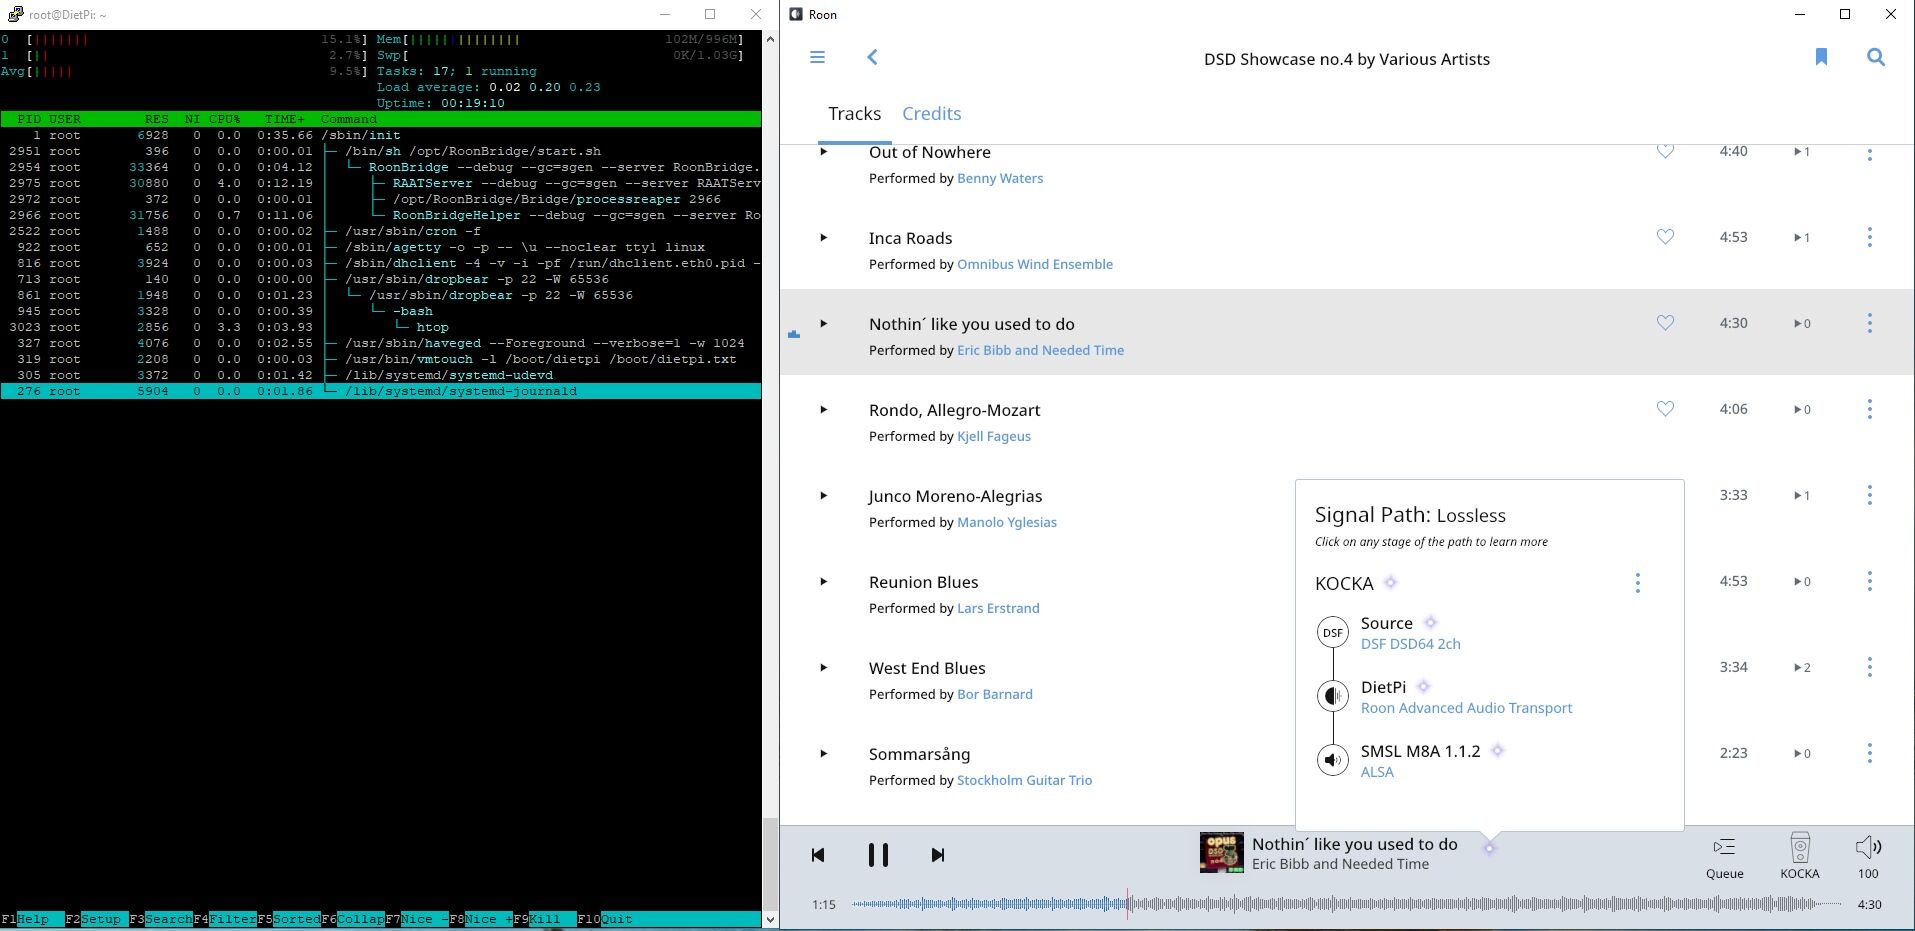Open KOCKA signal path three-dot menu
This screenshot has height=931, width=1915.
pyautogui.click(x=1637, y=583)
